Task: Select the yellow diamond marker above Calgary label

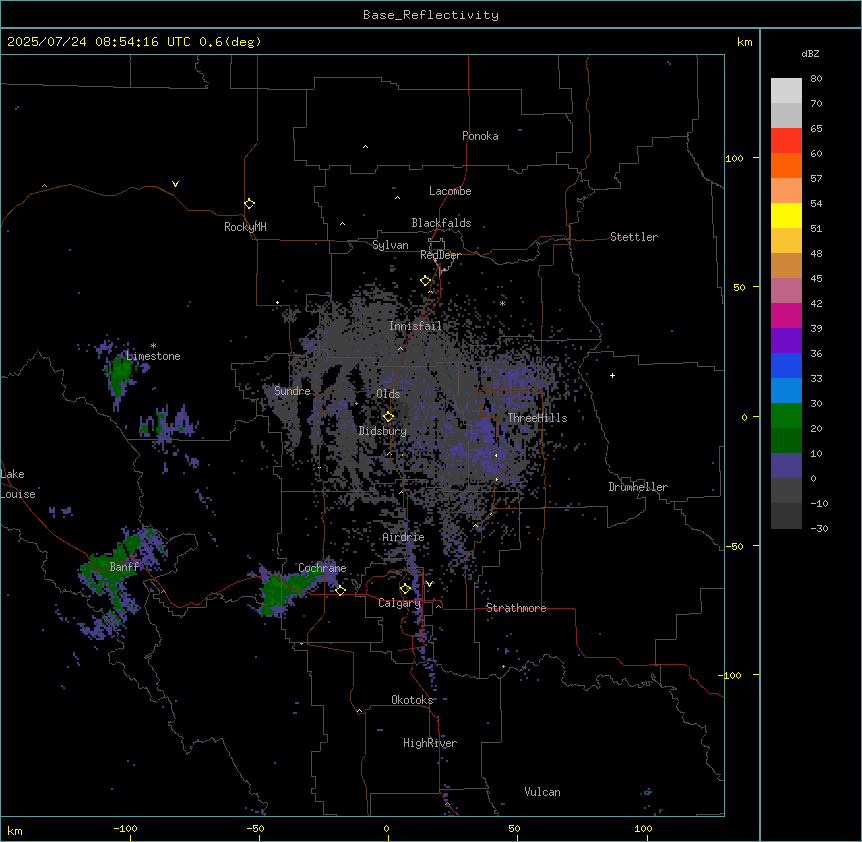Action: (x=405, y=589)
